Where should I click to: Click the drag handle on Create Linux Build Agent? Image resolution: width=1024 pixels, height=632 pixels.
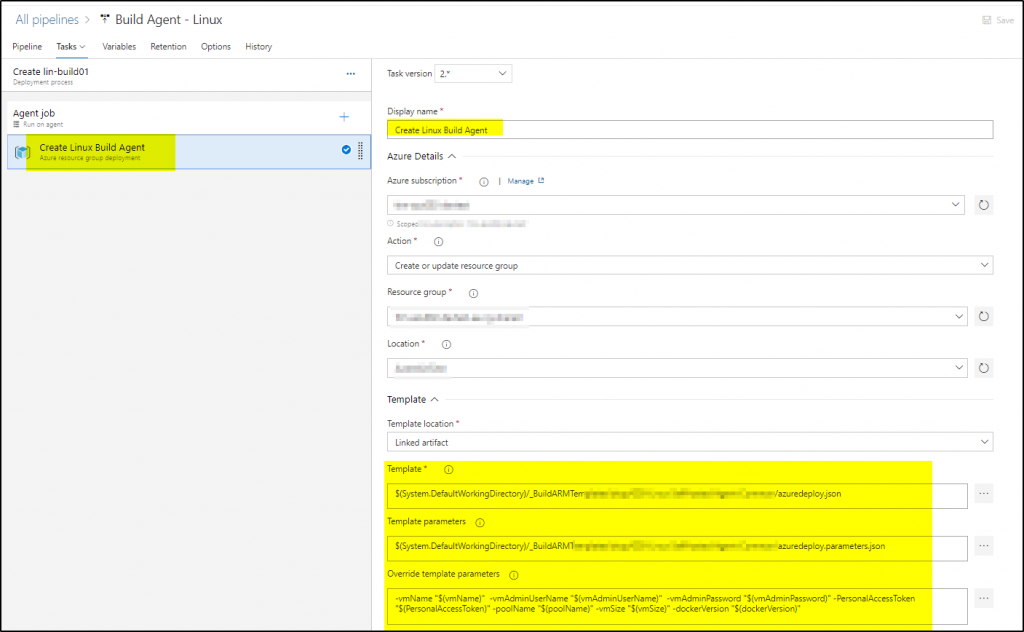[359, 151]
